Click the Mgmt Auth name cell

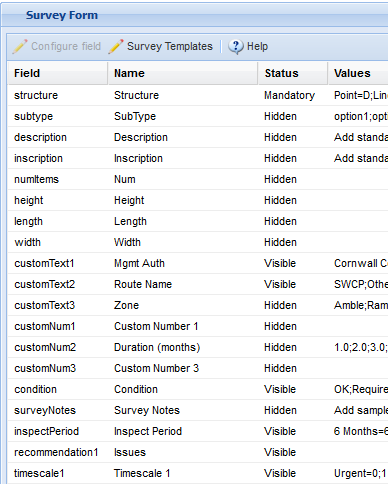[183, 263]
